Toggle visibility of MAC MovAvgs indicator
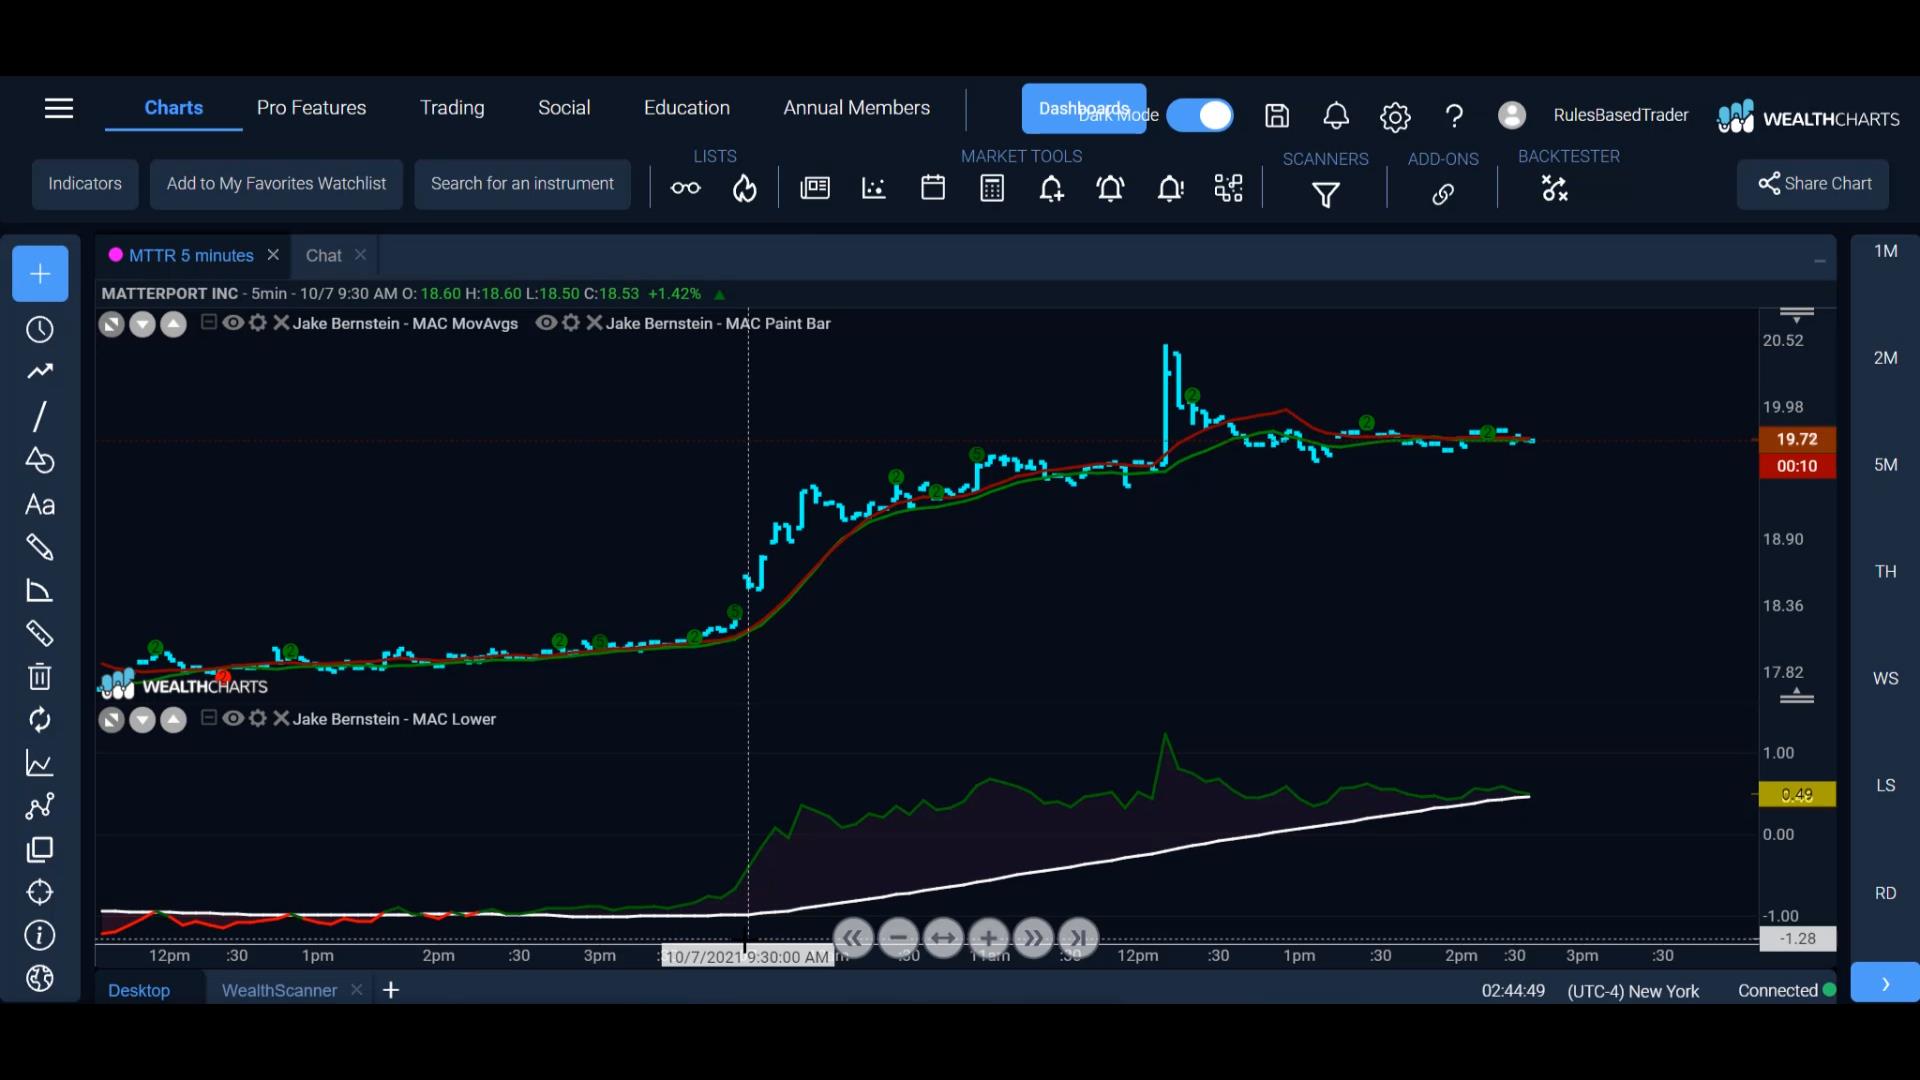This screenshot has height=1080, width=1920. coord(233,323)
